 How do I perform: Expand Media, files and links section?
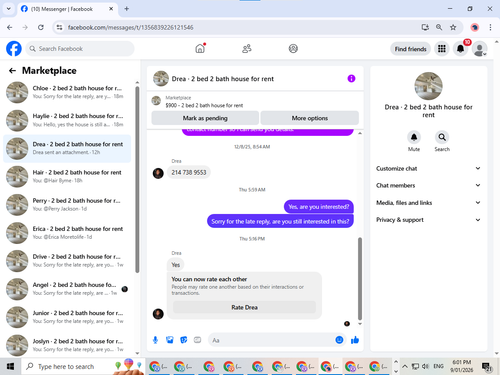[428, 203]
